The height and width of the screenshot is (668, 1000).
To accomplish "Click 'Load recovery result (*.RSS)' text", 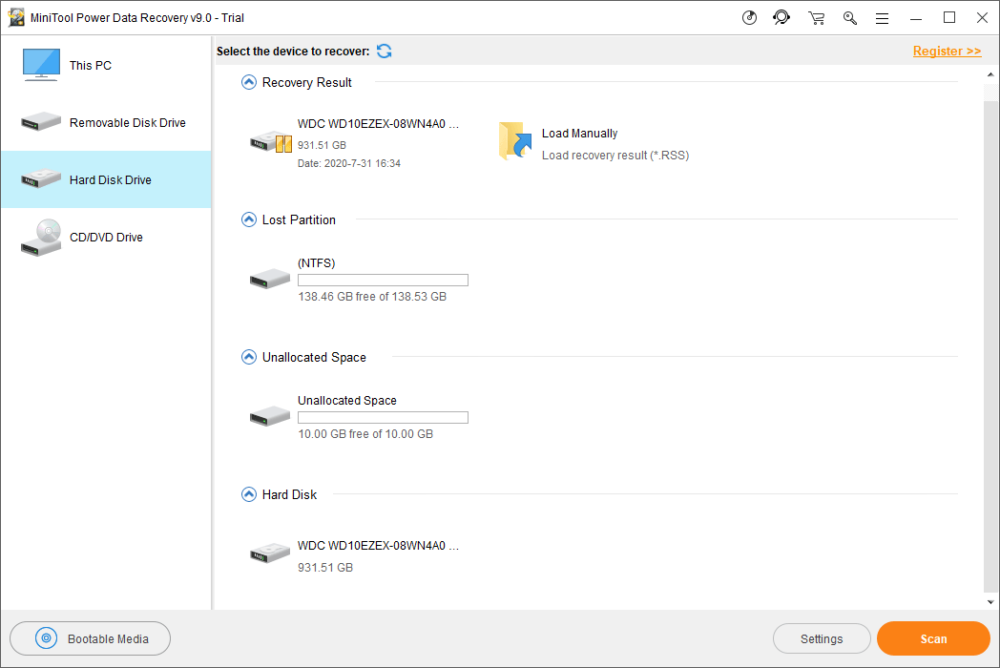I will (x=615, y=155).
